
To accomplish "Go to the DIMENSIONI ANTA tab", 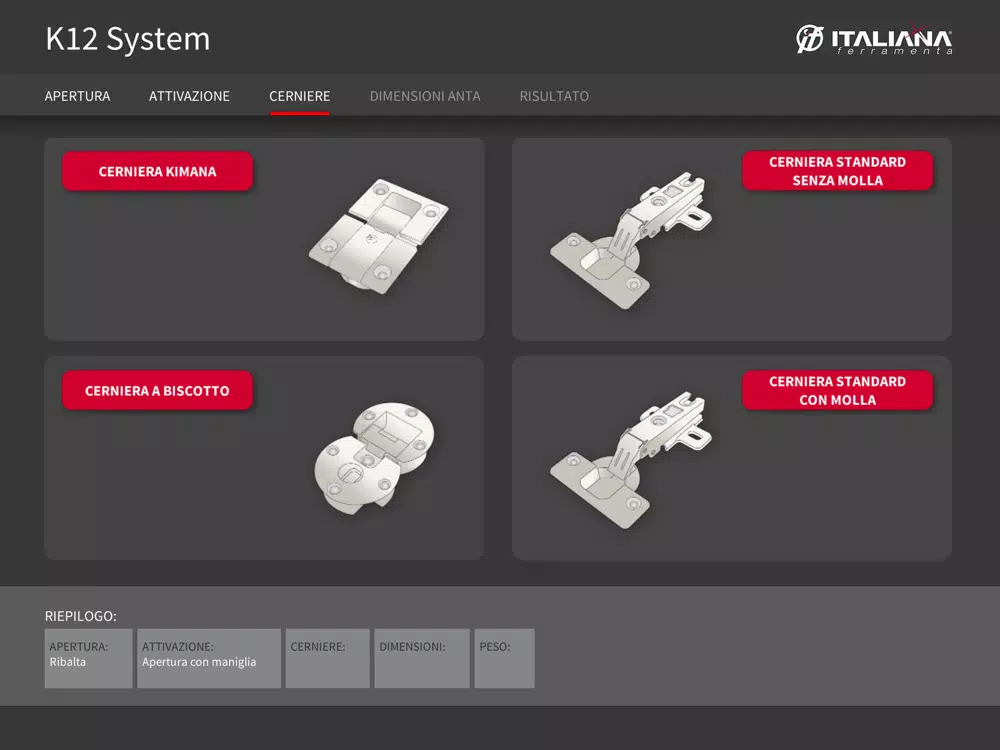I will [425, 96].
